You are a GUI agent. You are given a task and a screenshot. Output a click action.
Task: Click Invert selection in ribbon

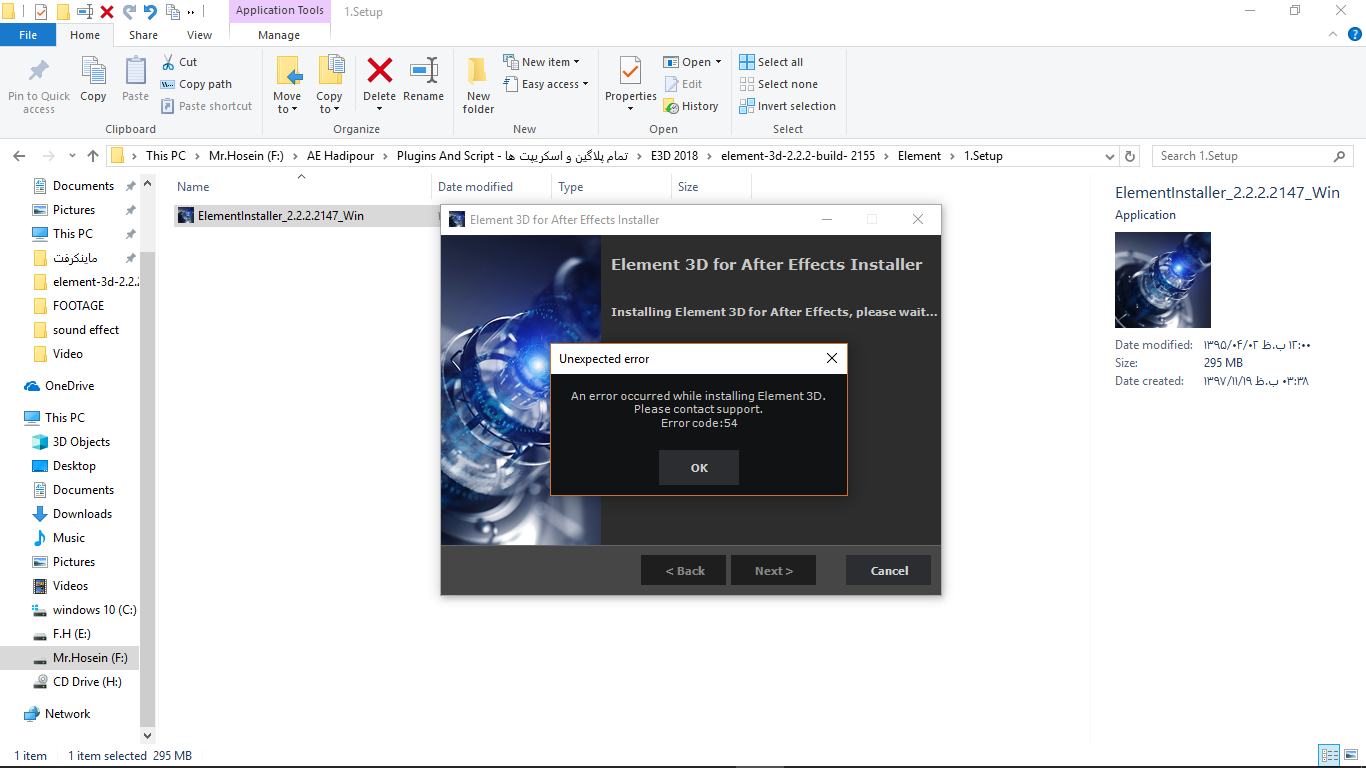pos(787,106)
